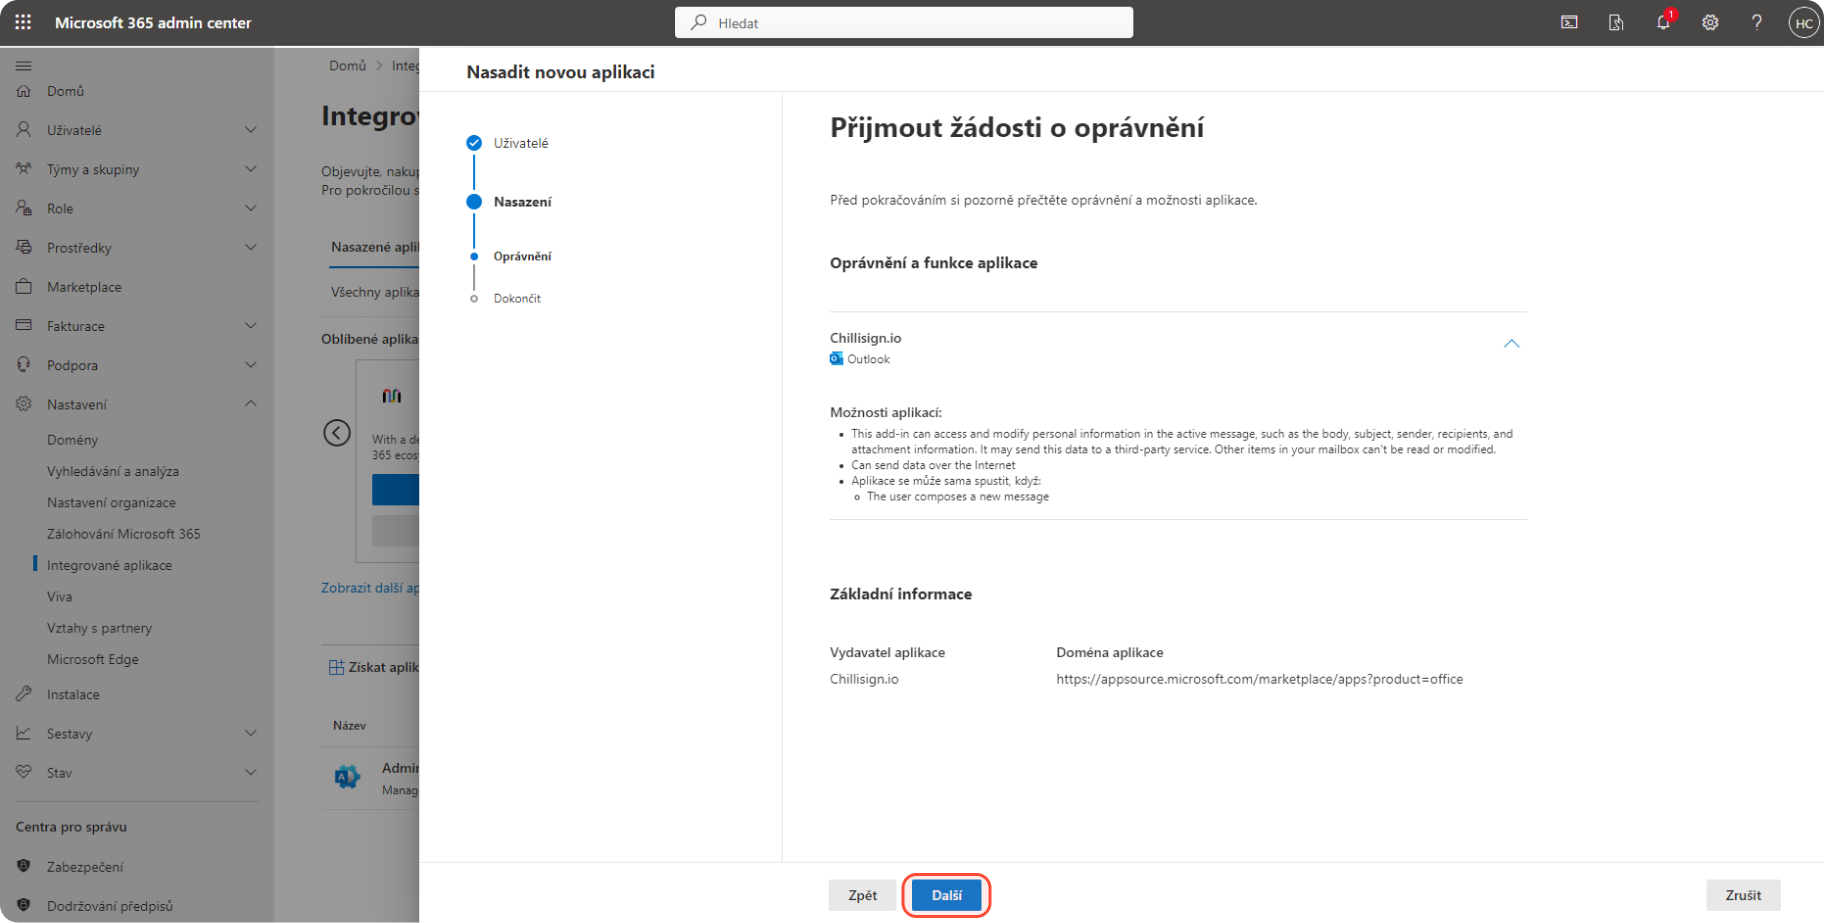Click the Stav heart icon
1824x923 pixels.
click(24, 772)
